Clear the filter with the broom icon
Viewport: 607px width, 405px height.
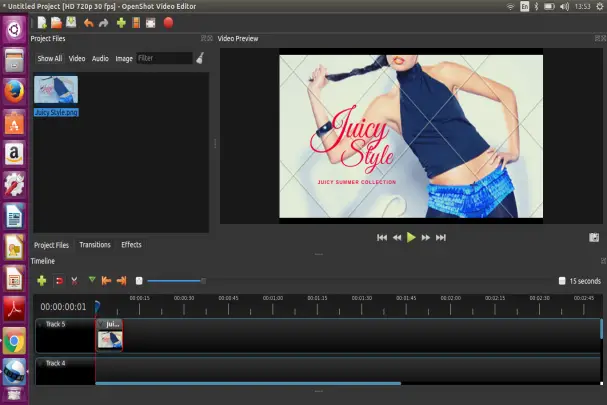click(200, 58)
